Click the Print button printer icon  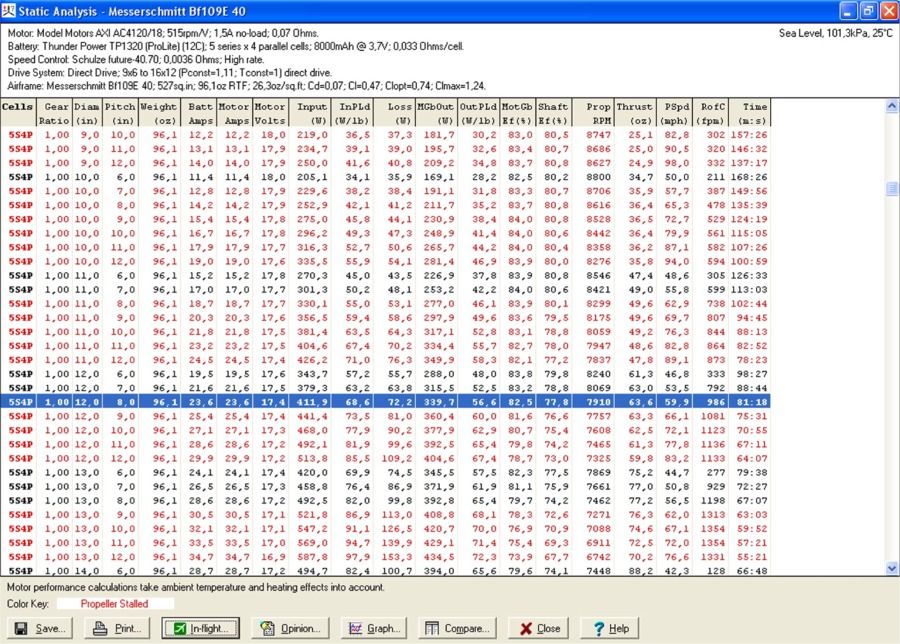pyautogui.click(x=101, y=628)
